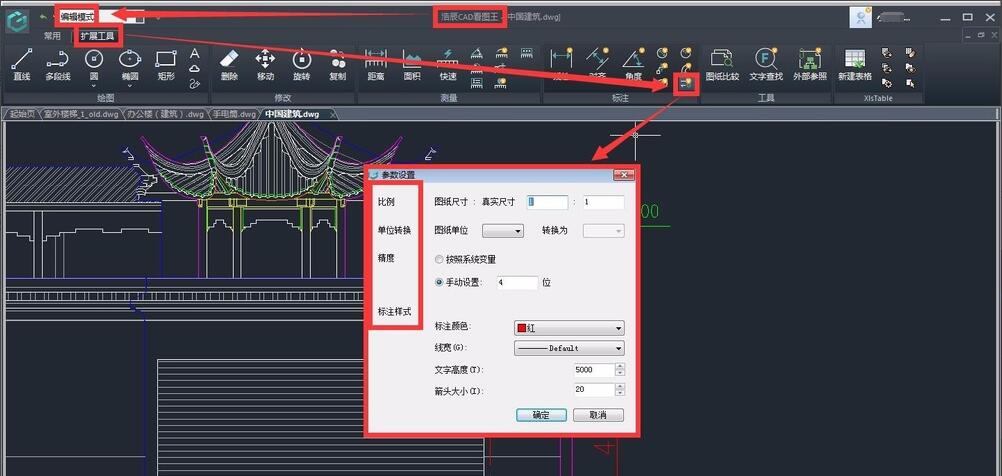
Task: Open the annotation 参数设置 settings icon
Action: coord(686,83)
